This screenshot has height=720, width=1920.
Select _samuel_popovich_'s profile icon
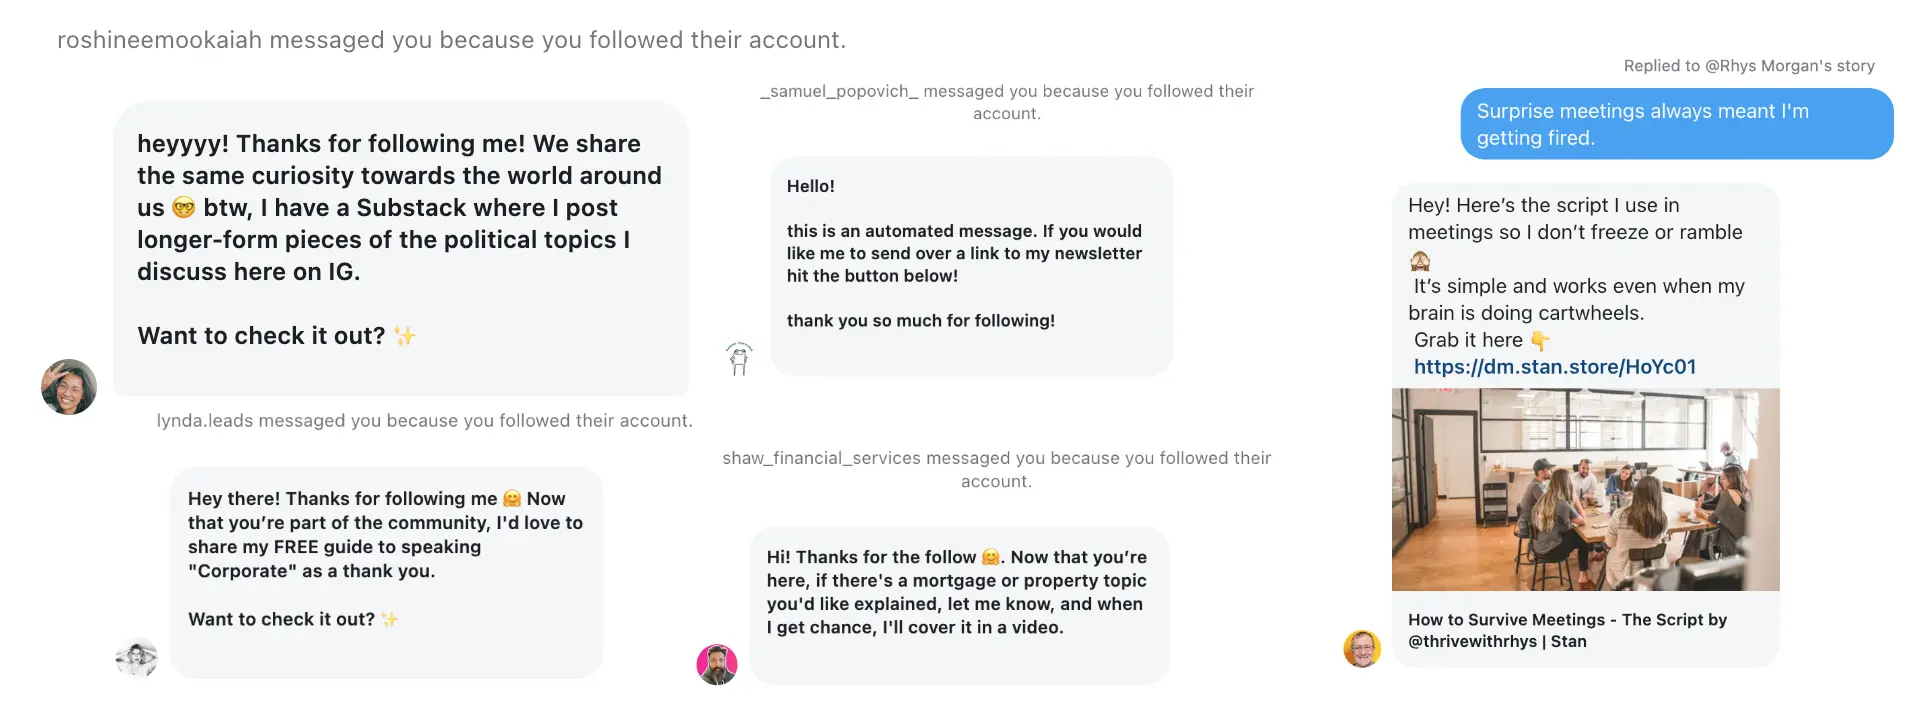(738, 357)
